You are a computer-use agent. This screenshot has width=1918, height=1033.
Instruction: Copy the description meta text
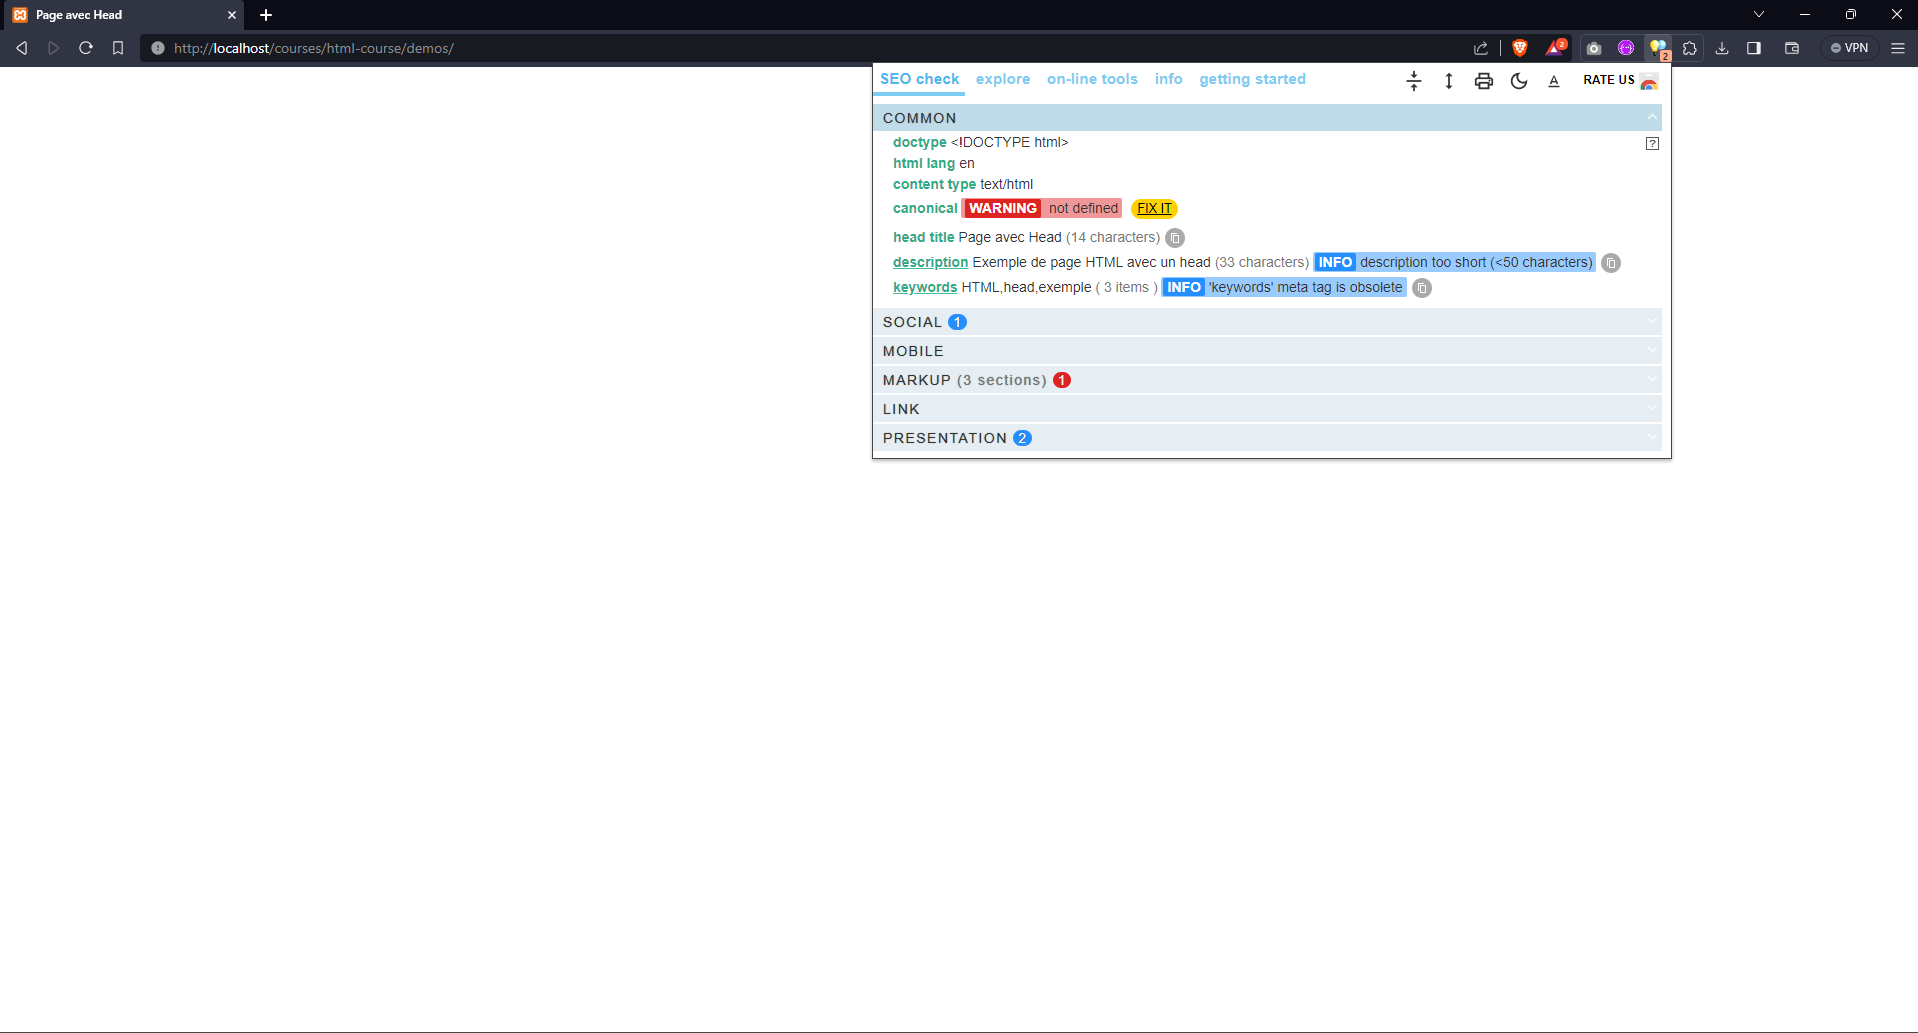pos(1610,263)
